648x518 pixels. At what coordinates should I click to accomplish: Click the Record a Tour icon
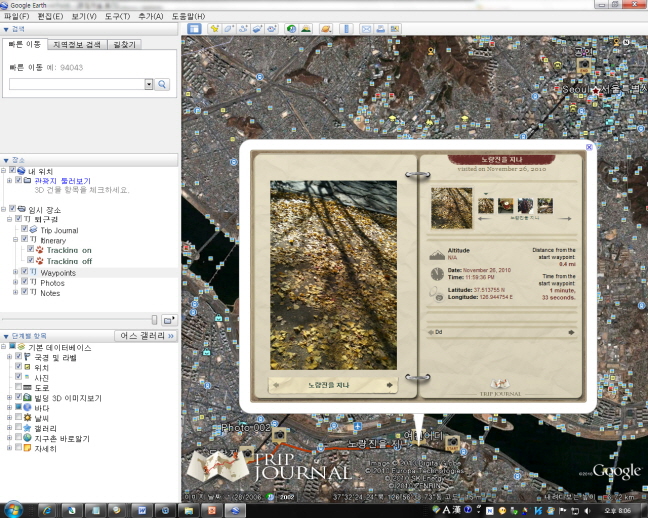tap(272, 29)
